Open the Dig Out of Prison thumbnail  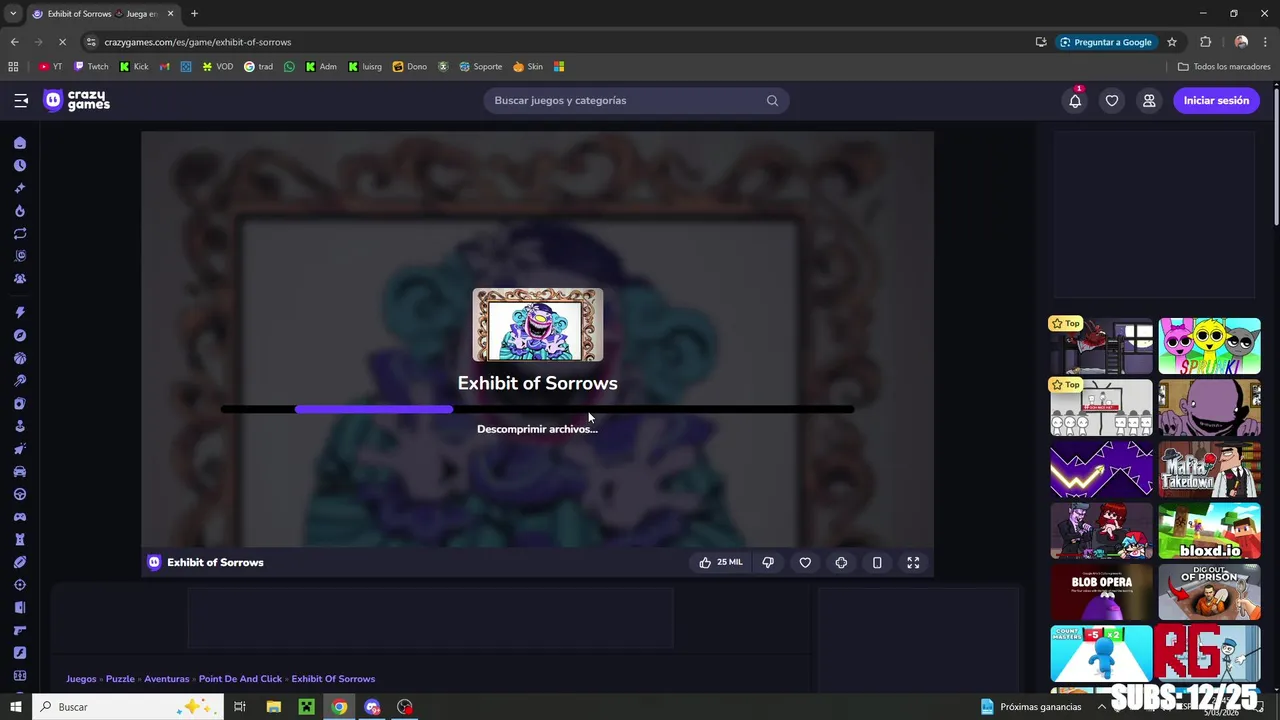point(1209,592)
